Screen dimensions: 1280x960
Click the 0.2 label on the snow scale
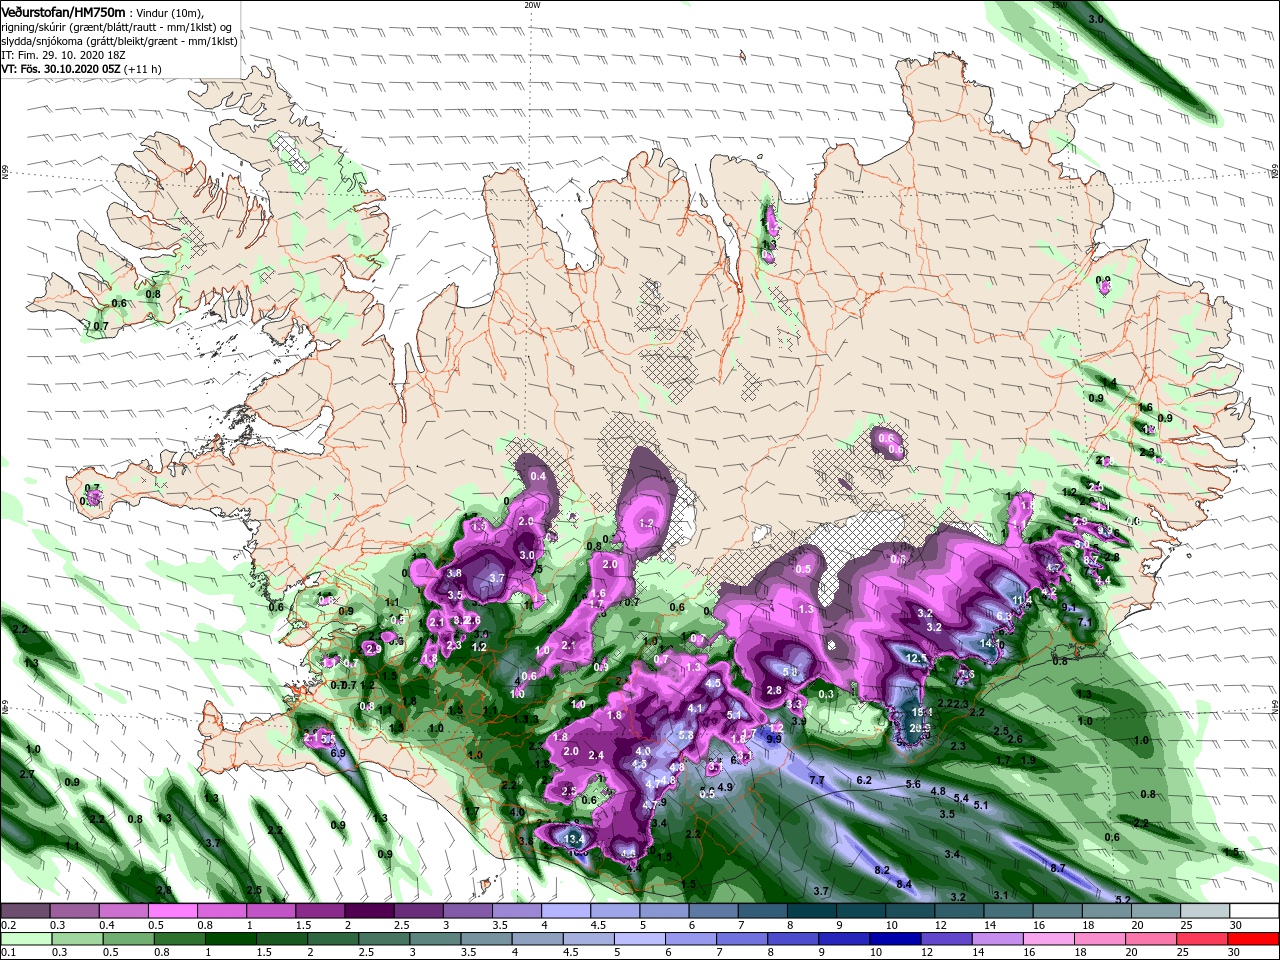pos(8,925)
